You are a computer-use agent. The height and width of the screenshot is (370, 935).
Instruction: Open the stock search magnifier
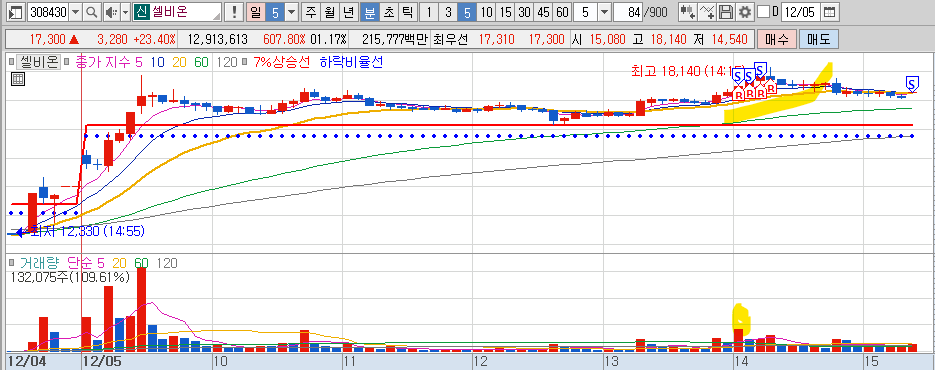pyautogui.click(x=92, y=12)
